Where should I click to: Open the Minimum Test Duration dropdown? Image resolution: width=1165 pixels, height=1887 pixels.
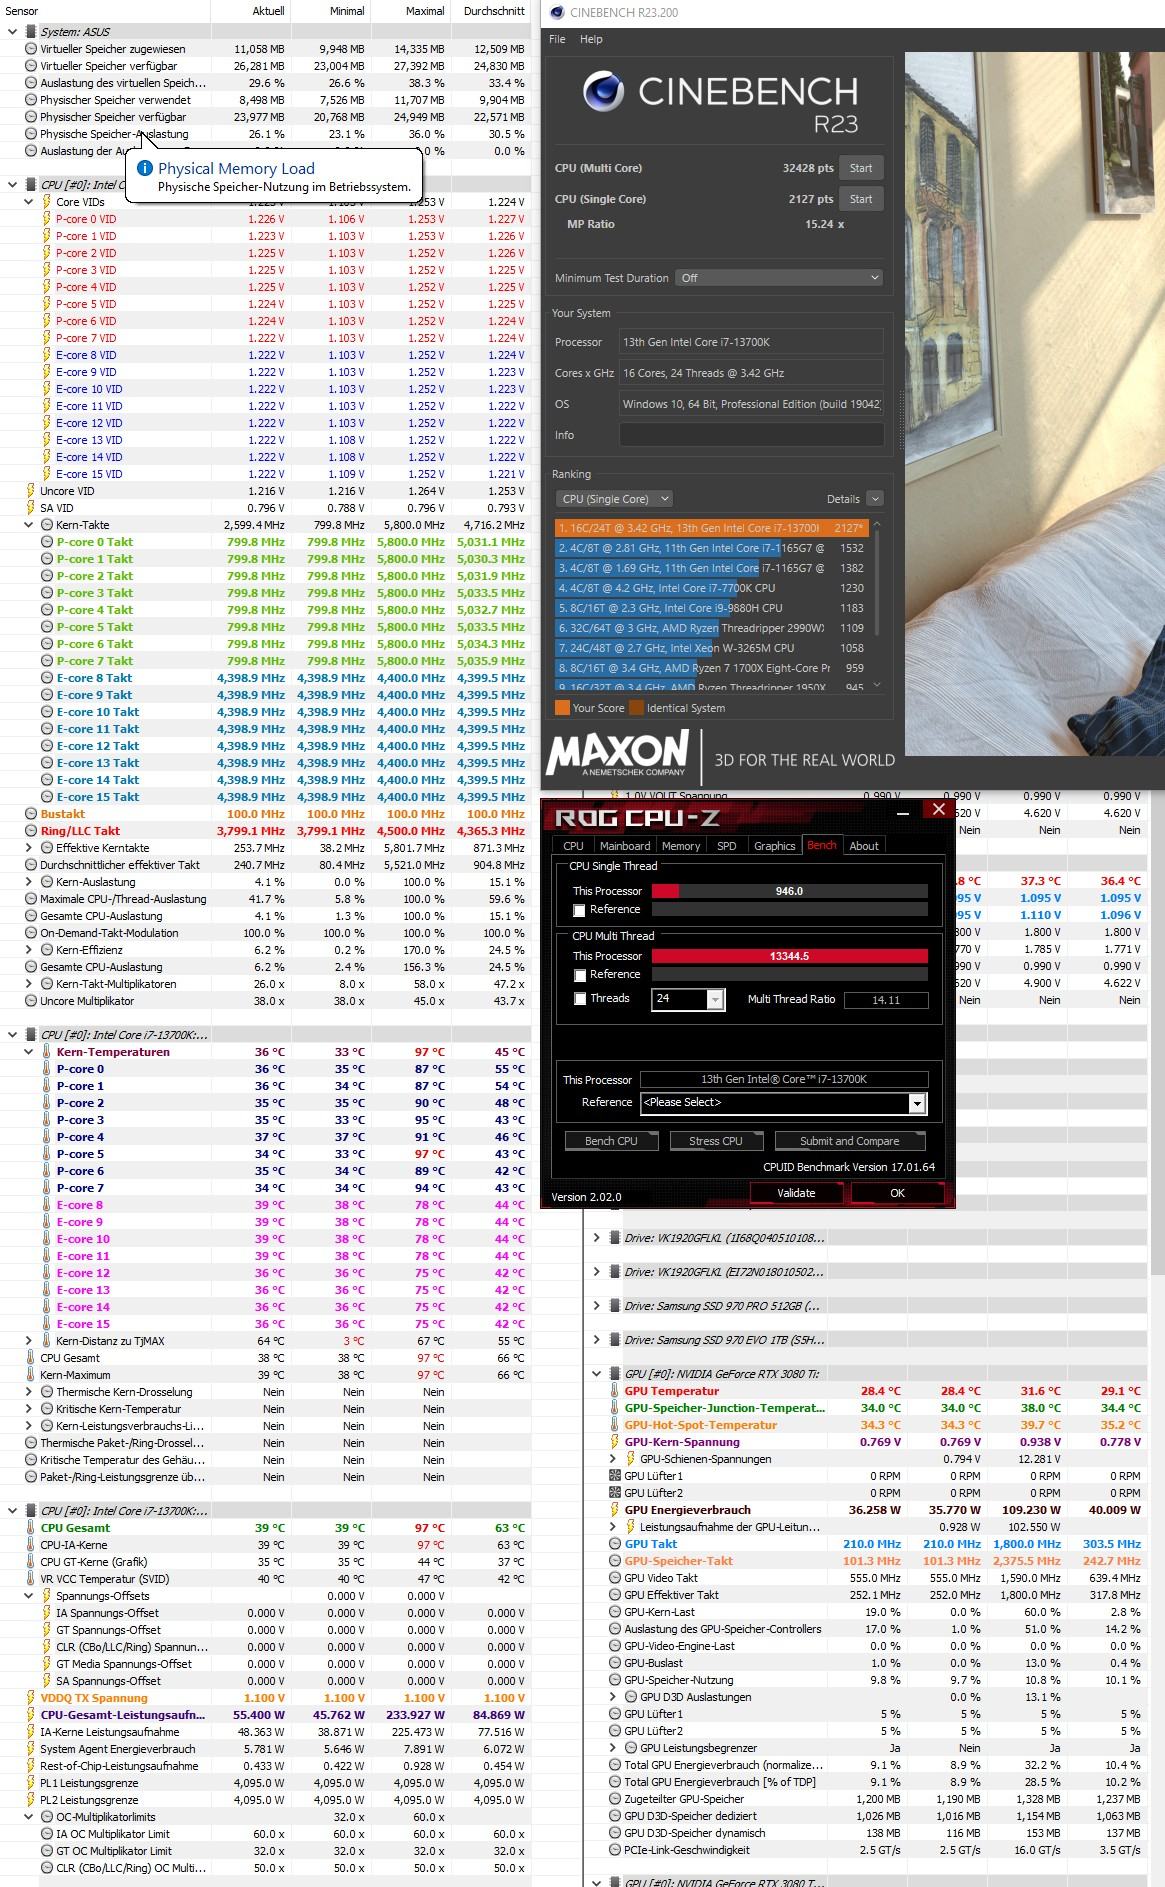(x=780, y=278)
